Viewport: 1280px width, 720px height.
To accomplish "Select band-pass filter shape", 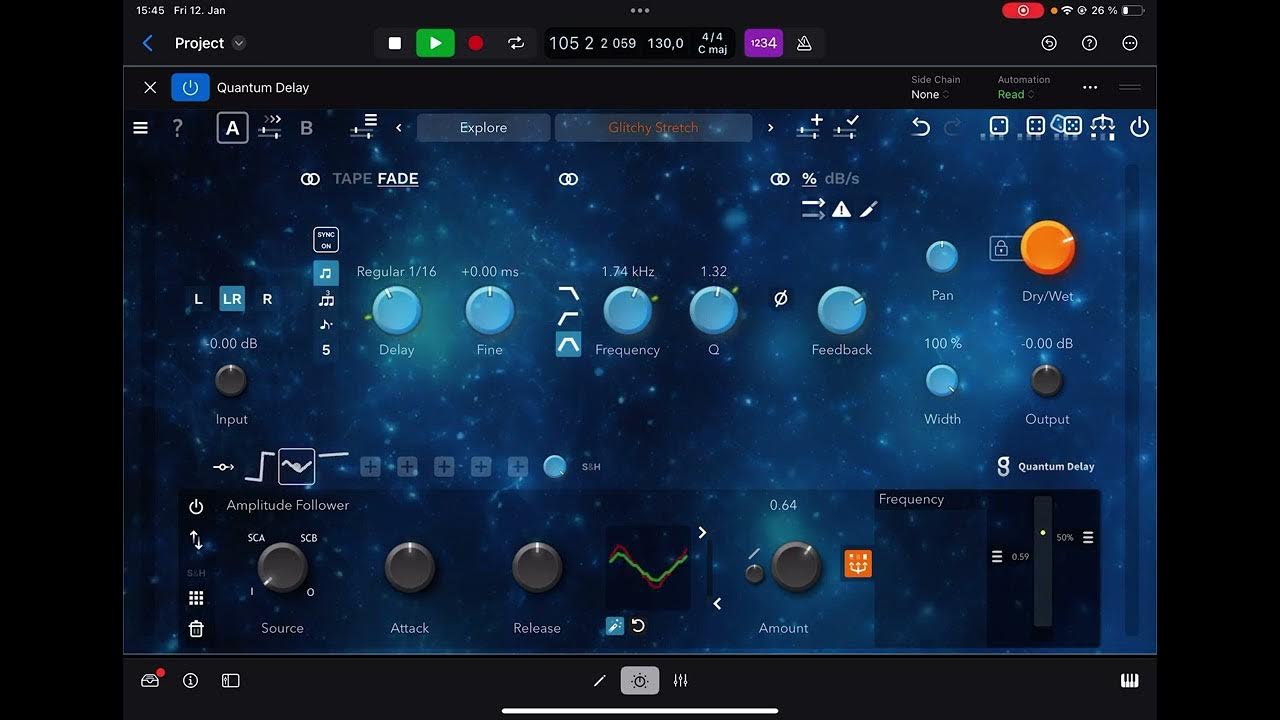I will (568, 345).
